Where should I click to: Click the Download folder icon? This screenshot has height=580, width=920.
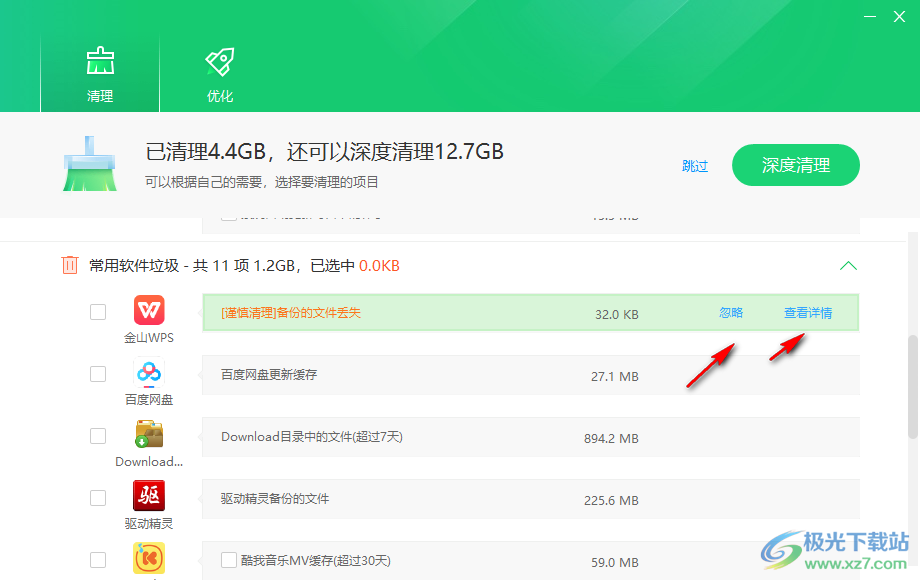149,435
